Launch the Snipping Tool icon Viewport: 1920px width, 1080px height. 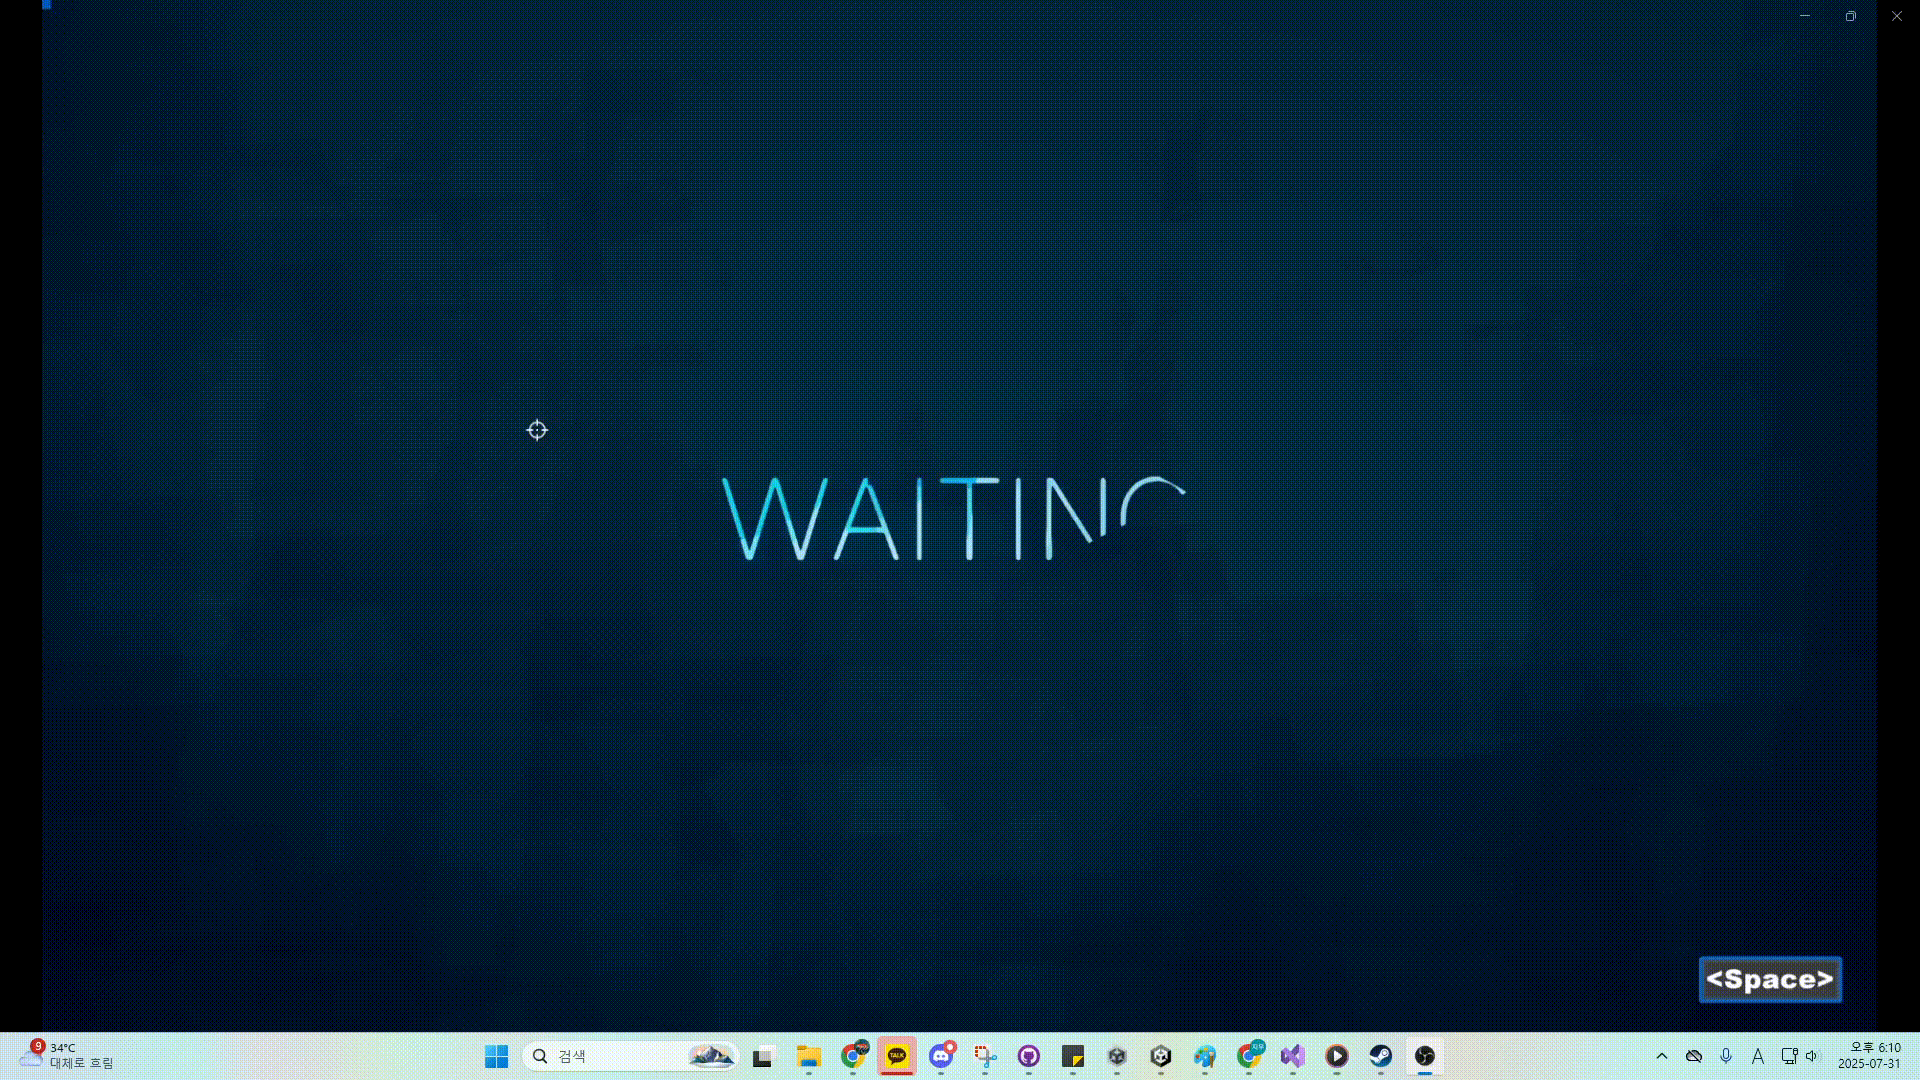985,1056
